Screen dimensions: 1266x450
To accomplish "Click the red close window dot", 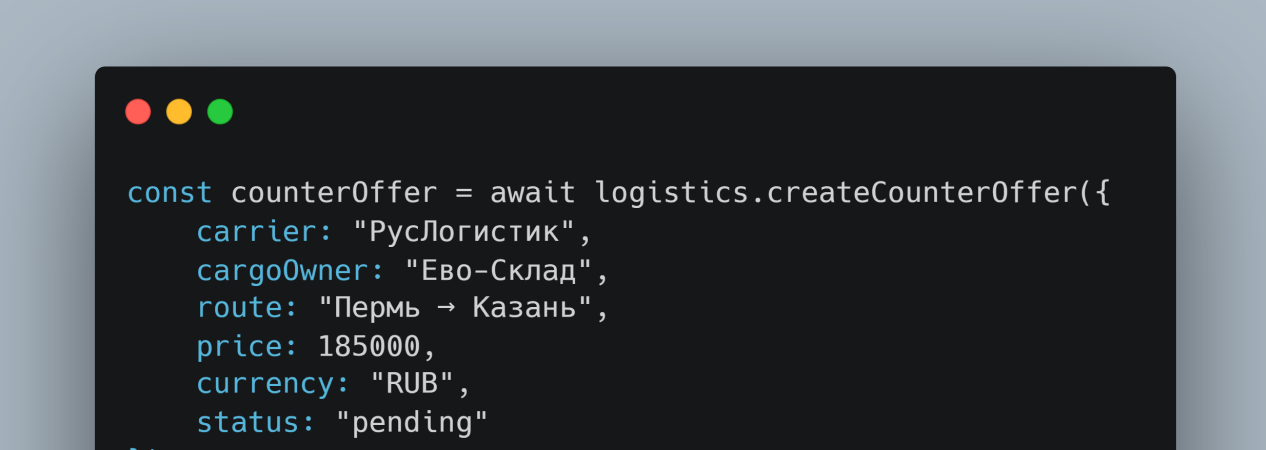I will [138, 111].
